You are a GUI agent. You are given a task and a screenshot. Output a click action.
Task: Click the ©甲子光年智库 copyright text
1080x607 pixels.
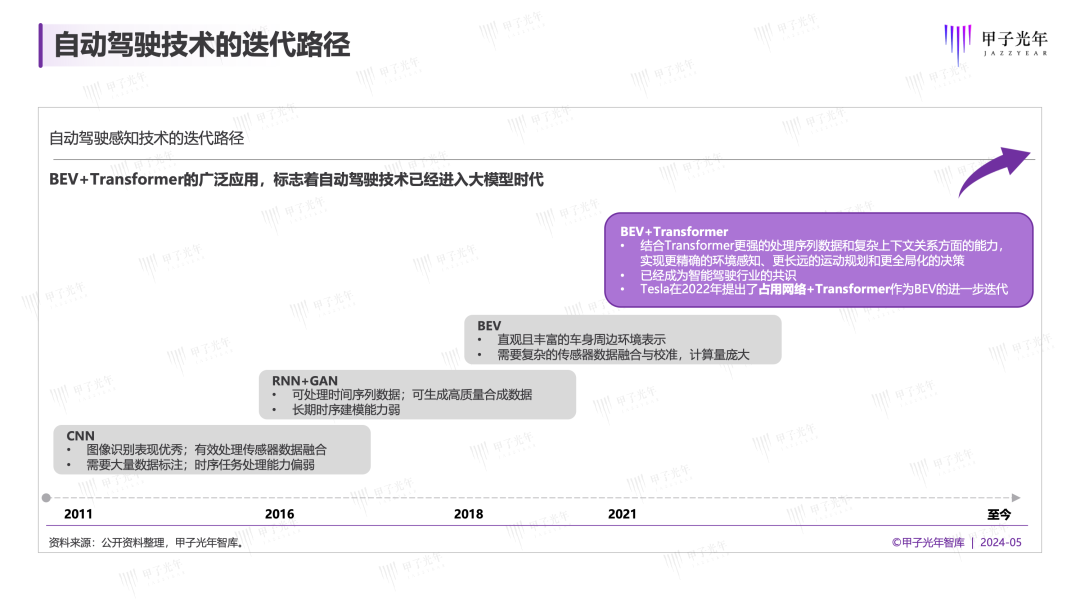point(928,543)
